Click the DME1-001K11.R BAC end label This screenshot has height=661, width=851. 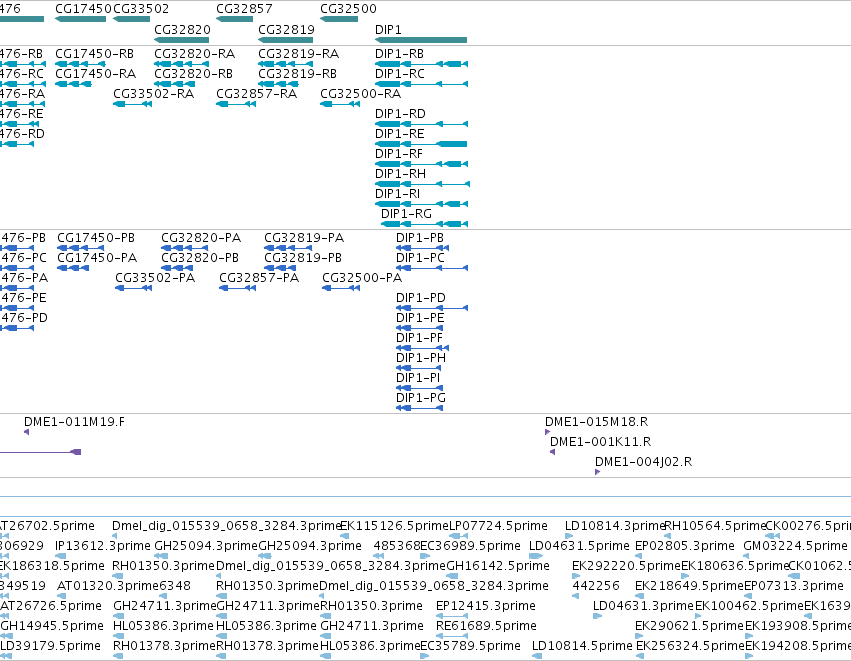[601, 442]
